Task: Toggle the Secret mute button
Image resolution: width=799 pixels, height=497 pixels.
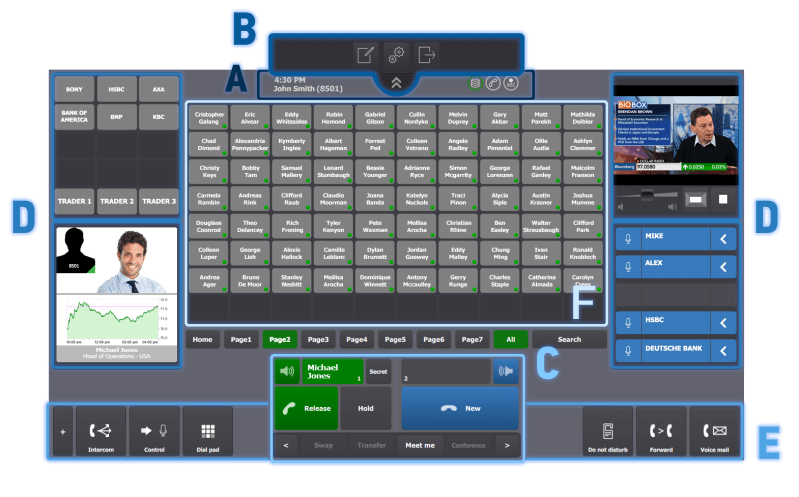Action: coord(378,372)
